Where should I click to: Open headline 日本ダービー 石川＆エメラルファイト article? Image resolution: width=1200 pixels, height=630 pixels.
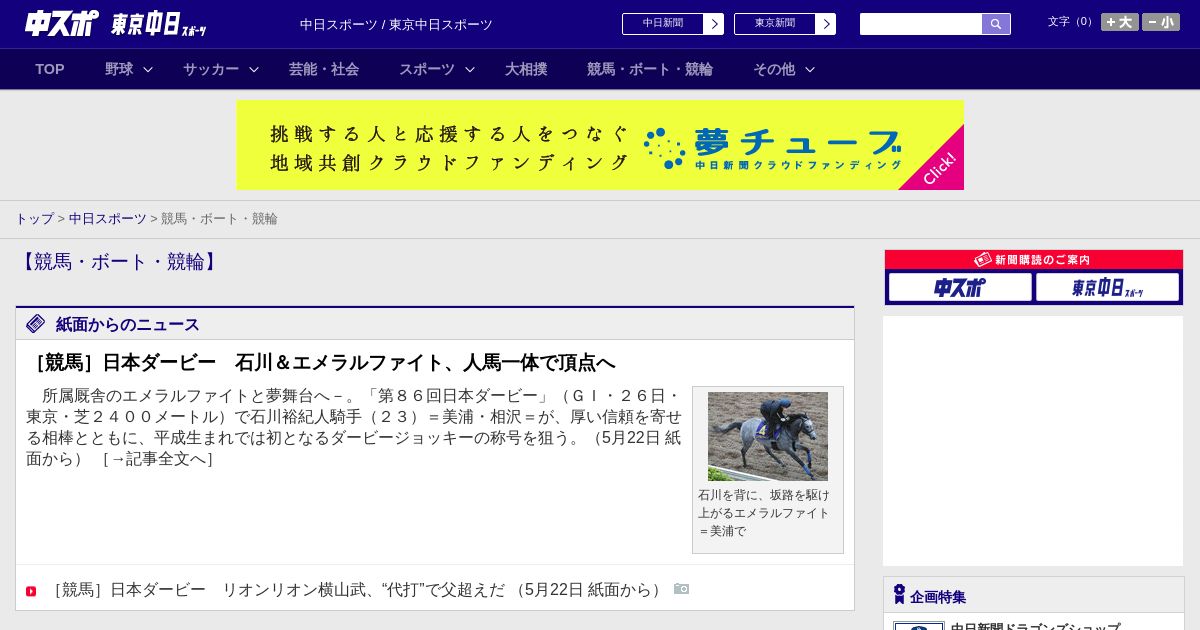pyautogui.click(x=320, y=362)
